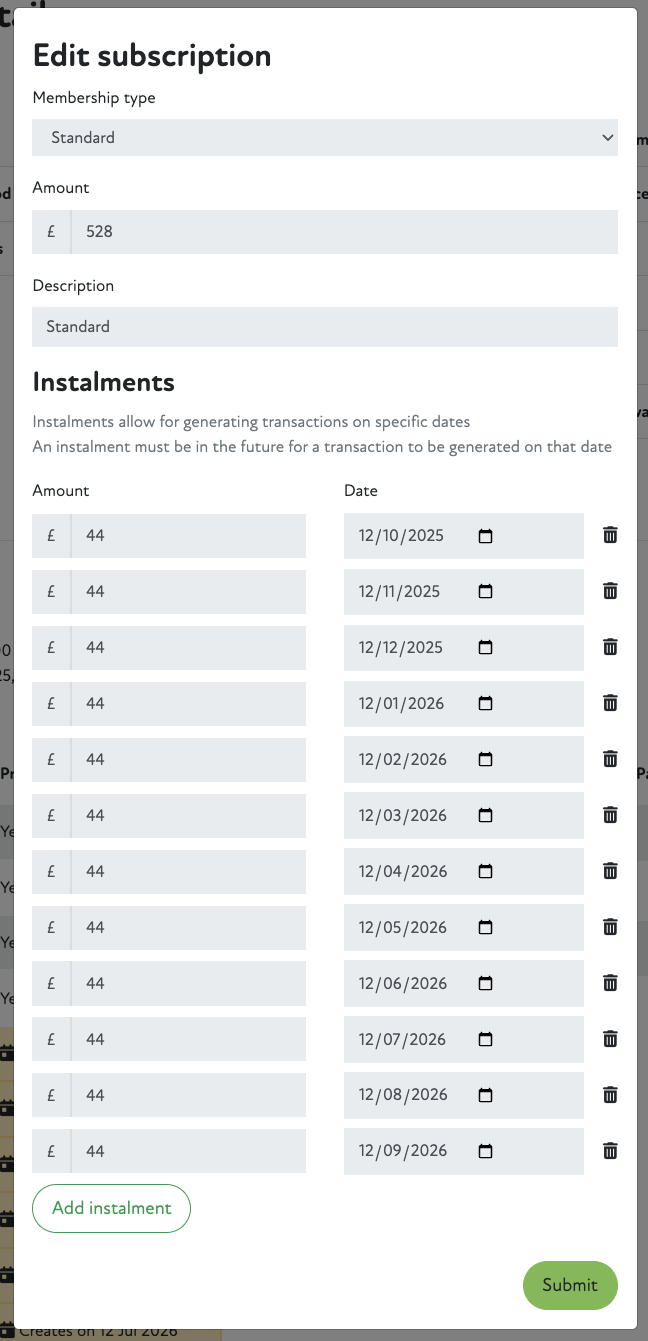This screenshot has height=1341, width=648.
Task: Click the subscription Amount field showing 528
Action: (x=344, y=232)
